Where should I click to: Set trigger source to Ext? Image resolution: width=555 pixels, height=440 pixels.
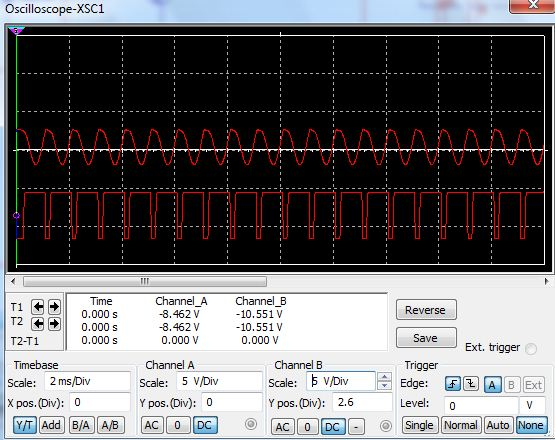533,385
